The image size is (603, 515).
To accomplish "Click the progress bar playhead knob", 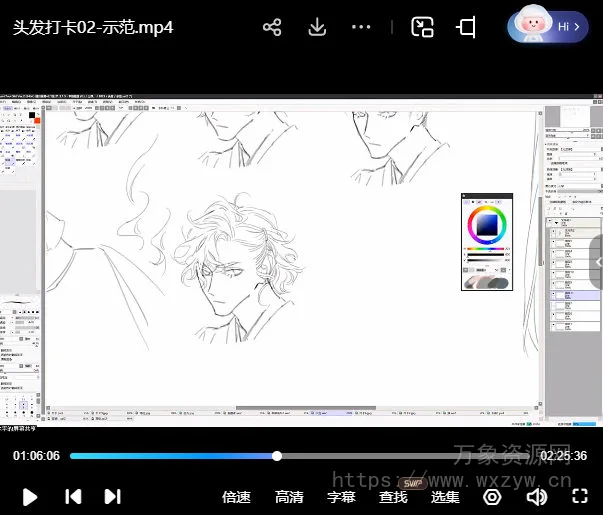I will point(277,456).
